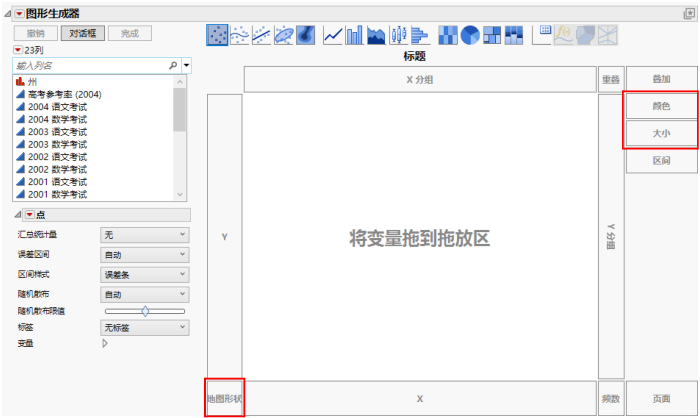The width and height of the screenshot is (700, 418).
Task: Select the Smoother element icon
Action: (240, 35)
